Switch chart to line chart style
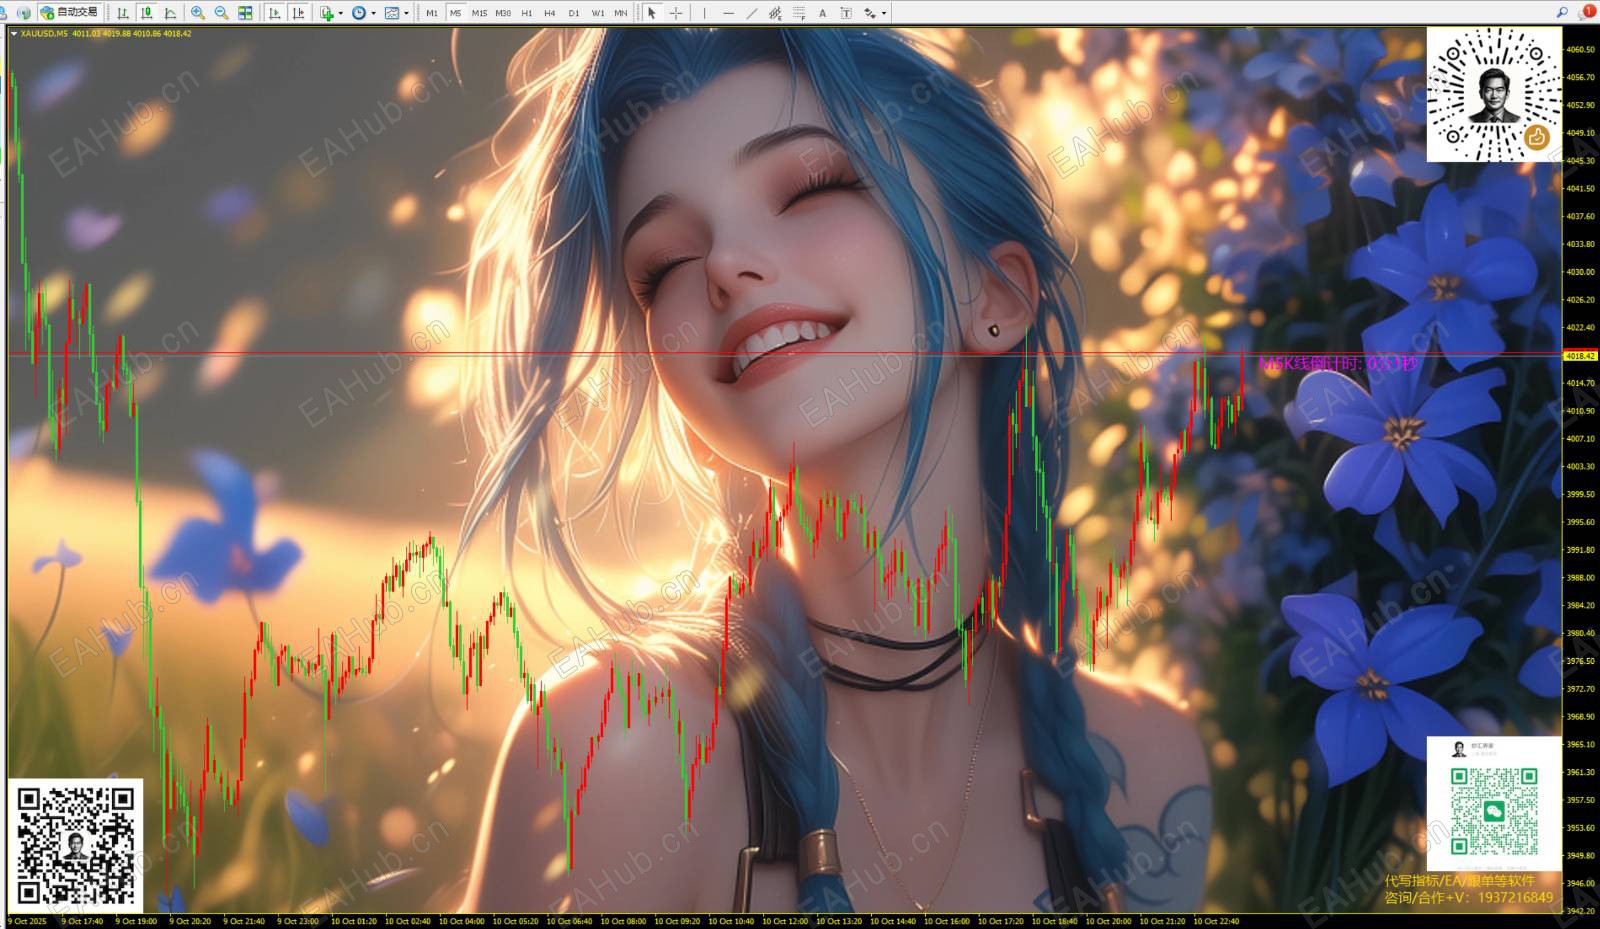Screen dimensions: 1600x929 pyautogui.click(x=171, y=13)
